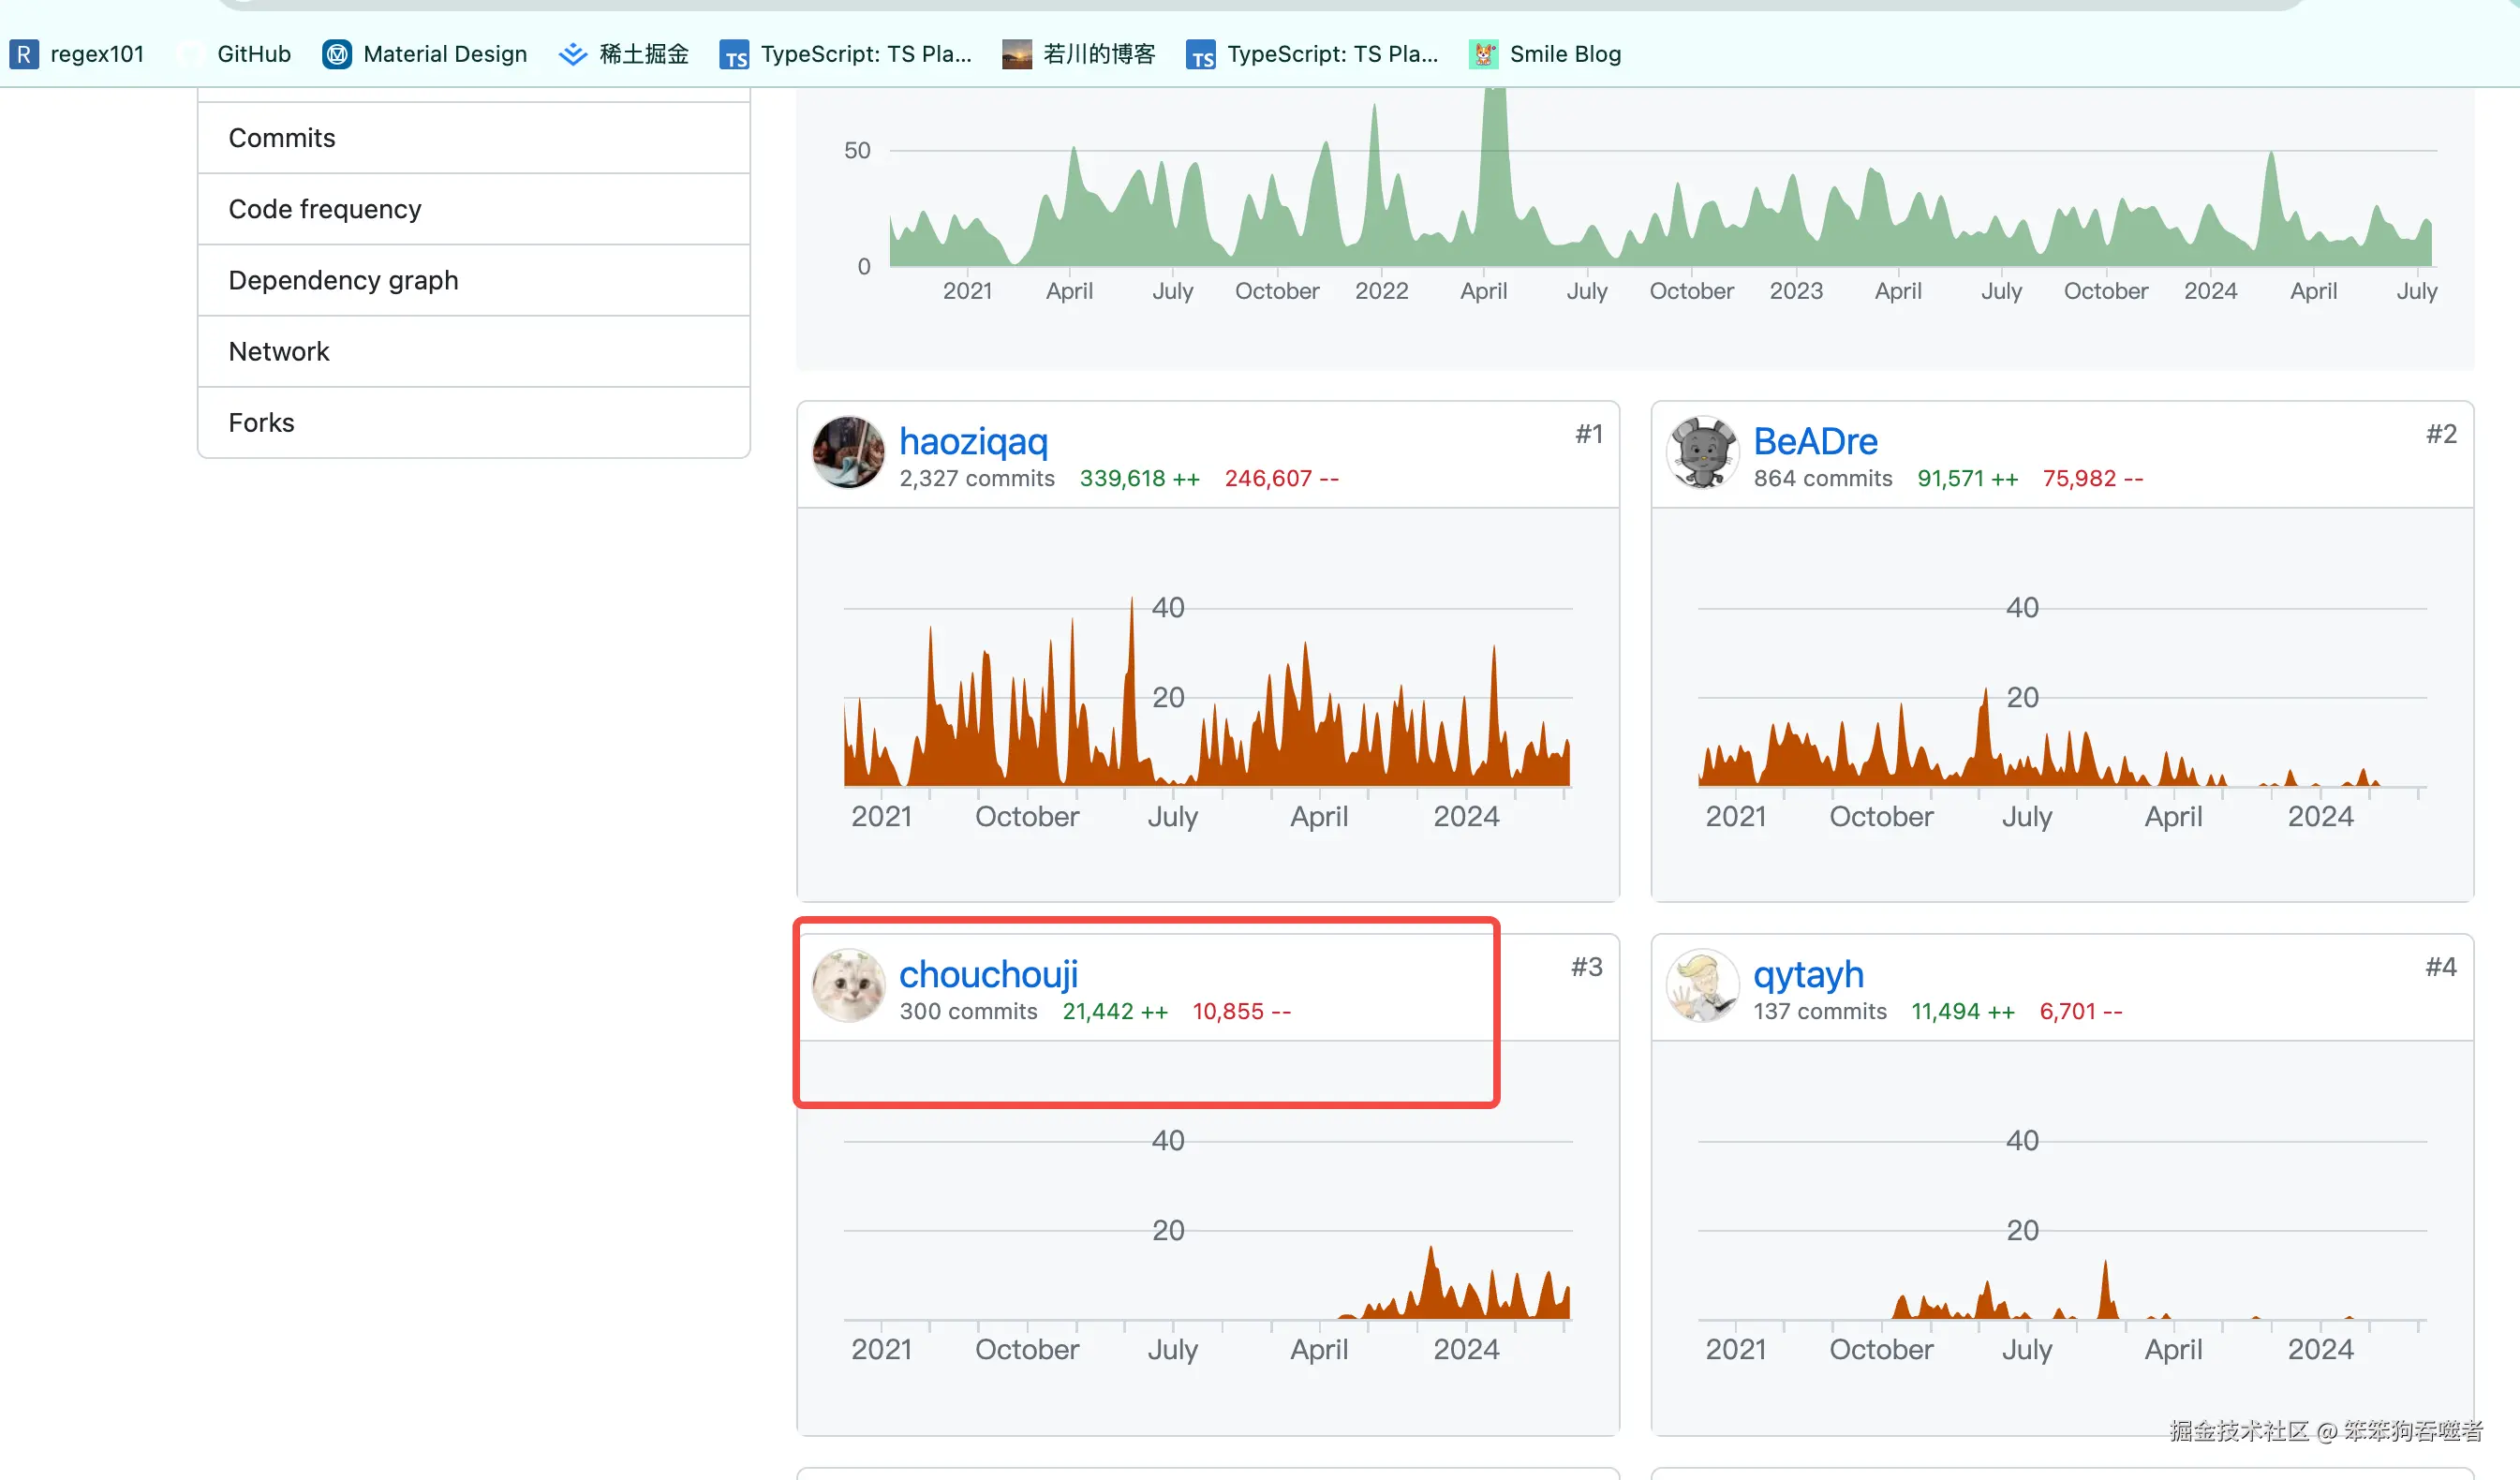This screenshot has width=2520, height=1480.
Task: Open the Network insights page
Action: [279, 351]
